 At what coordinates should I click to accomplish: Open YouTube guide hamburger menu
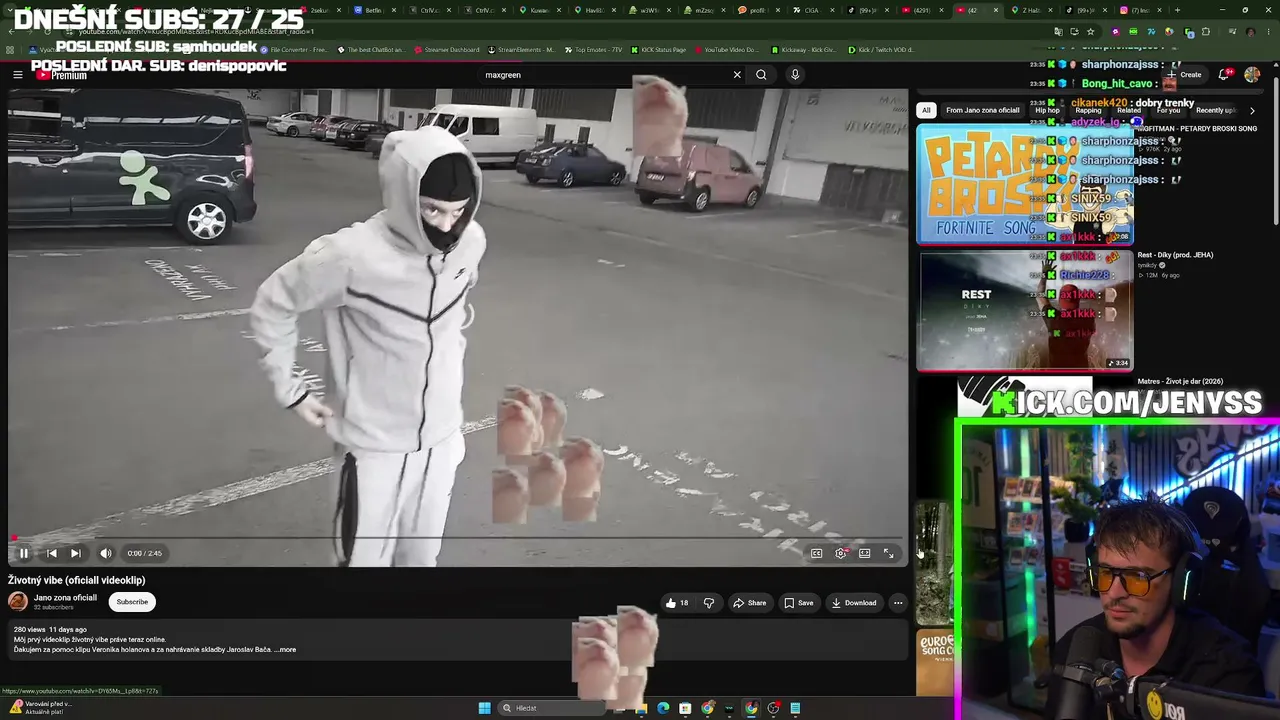[17, 75]
